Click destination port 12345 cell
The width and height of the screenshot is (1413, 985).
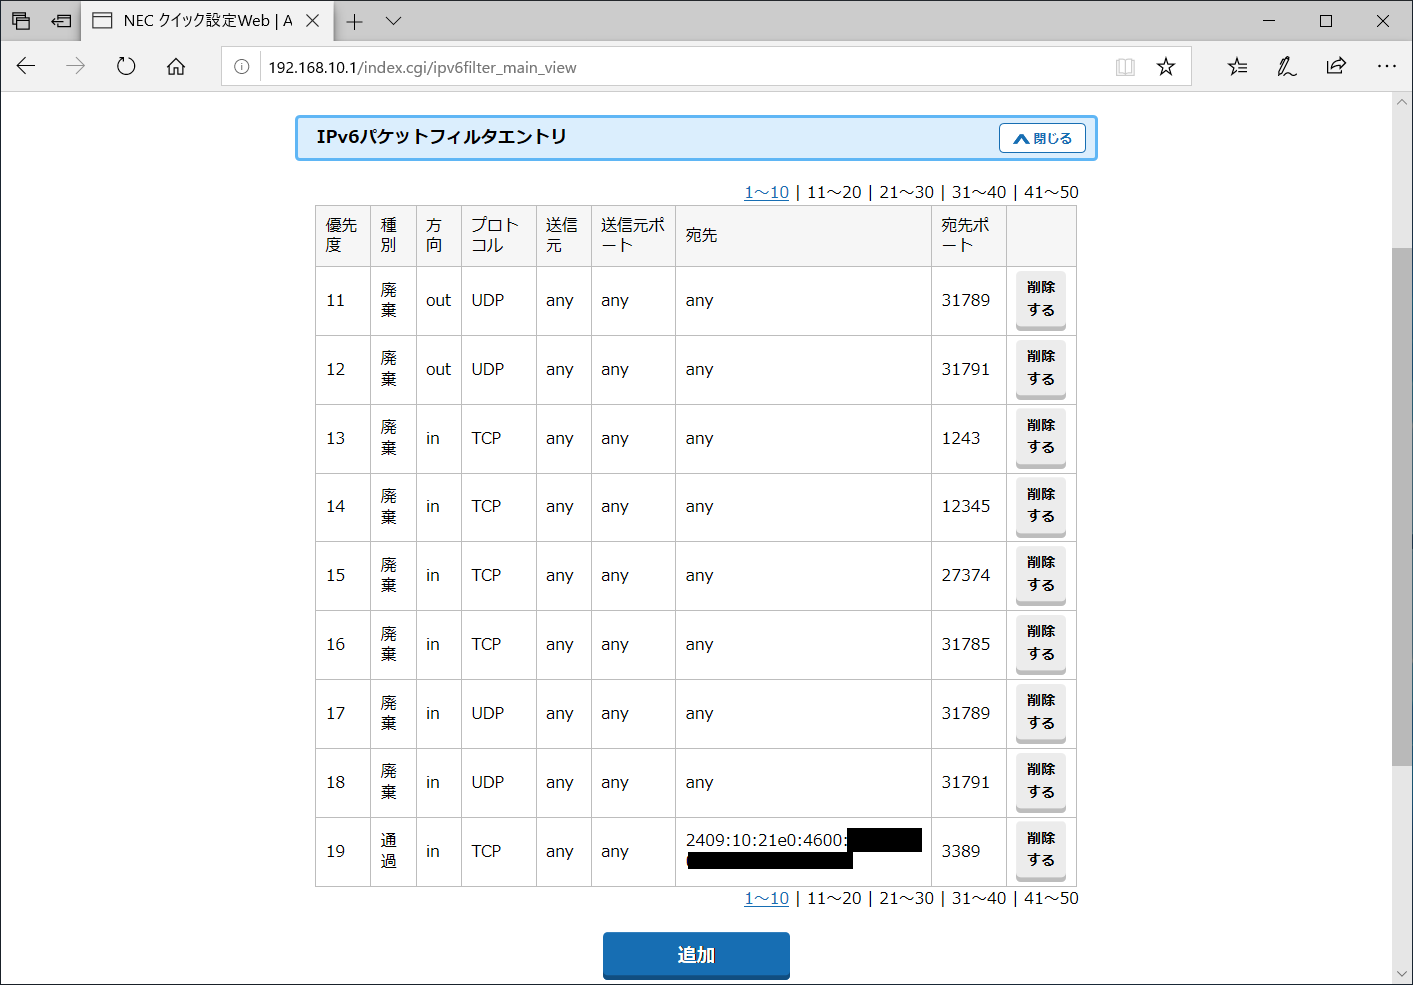pos(969,507)
